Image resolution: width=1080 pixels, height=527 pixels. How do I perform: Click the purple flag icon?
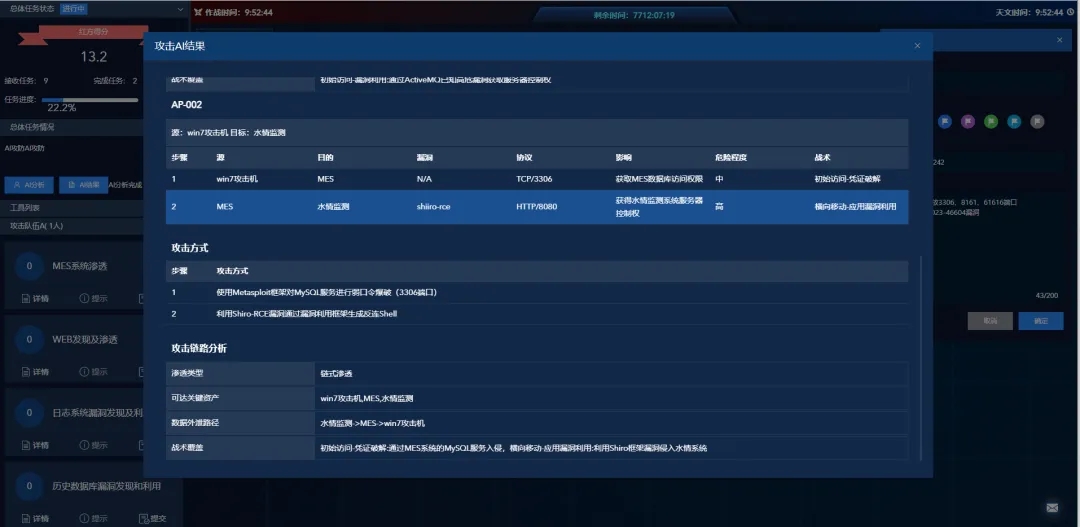tap(968, 121)
